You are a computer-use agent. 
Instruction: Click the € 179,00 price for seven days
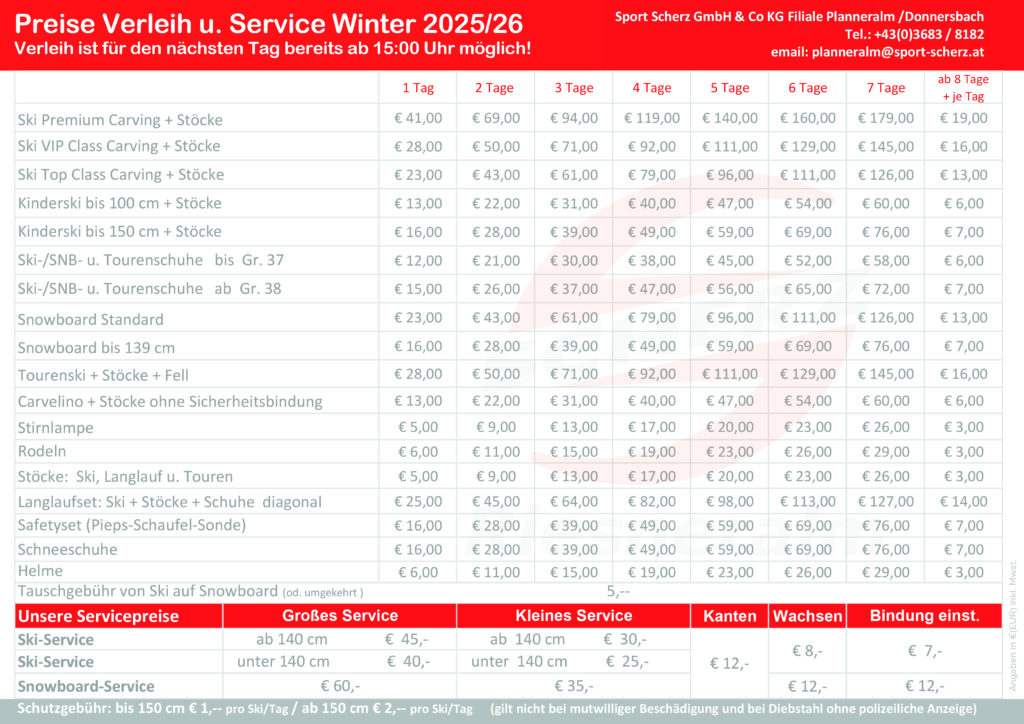885,118
